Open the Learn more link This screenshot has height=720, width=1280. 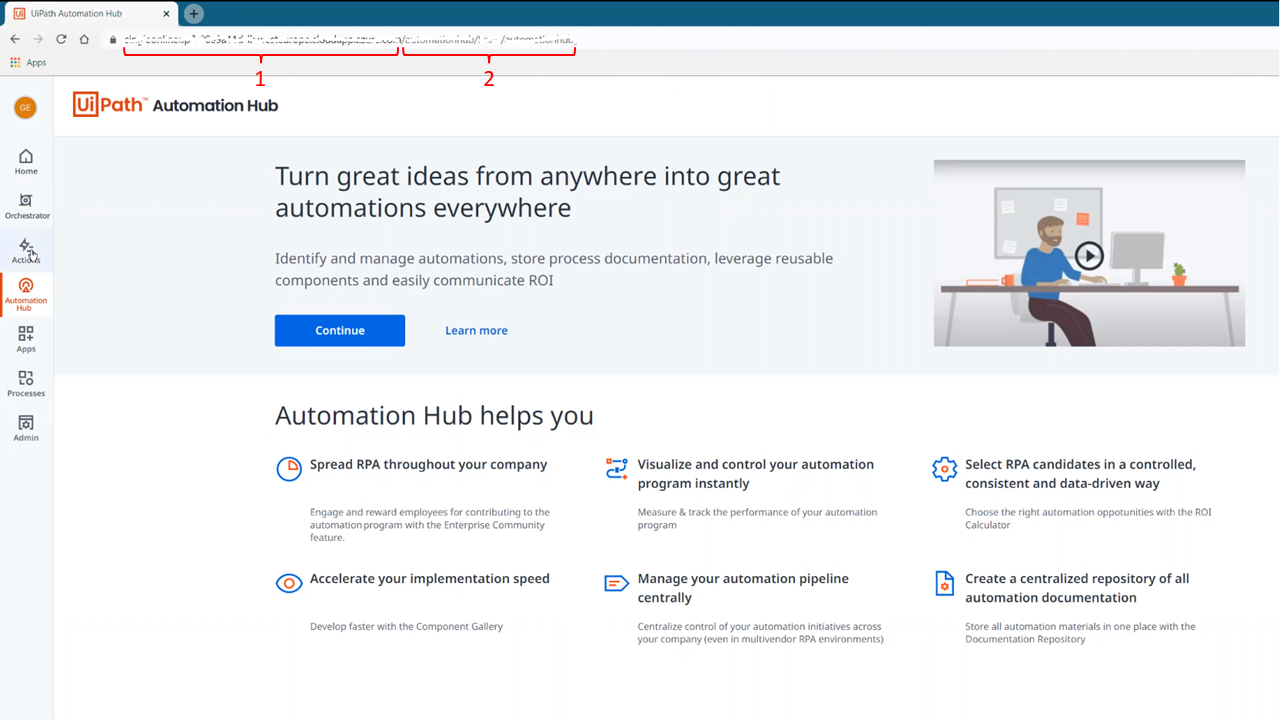pyautogui.click(x=476, y=330)
